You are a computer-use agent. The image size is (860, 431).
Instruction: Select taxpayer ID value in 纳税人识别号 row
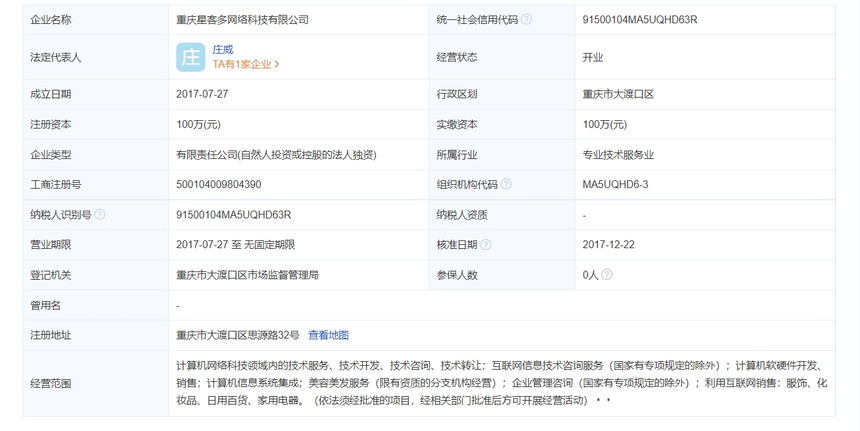tap(233, 214)
